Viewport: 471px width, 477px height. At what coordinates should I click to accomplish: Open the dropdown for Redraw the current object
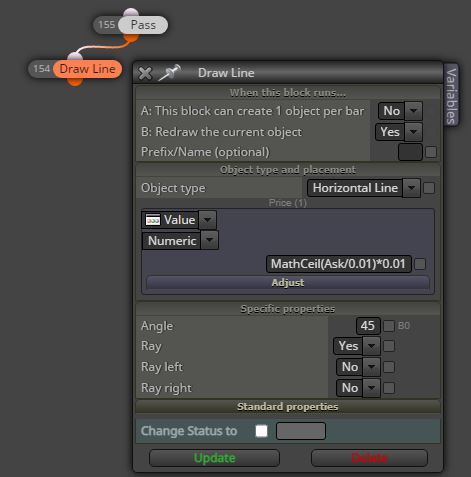click(413, 132)
